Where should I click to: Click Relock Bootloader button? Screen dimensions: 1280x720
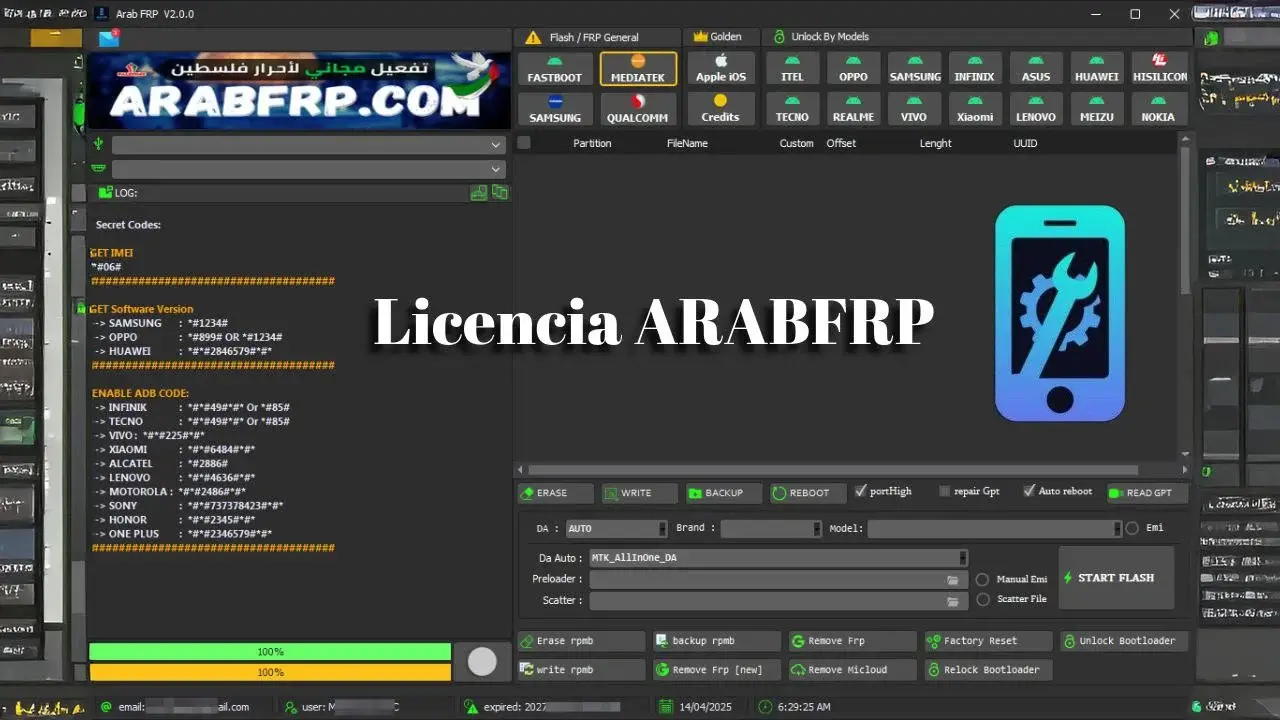click(x=988, y=670)
